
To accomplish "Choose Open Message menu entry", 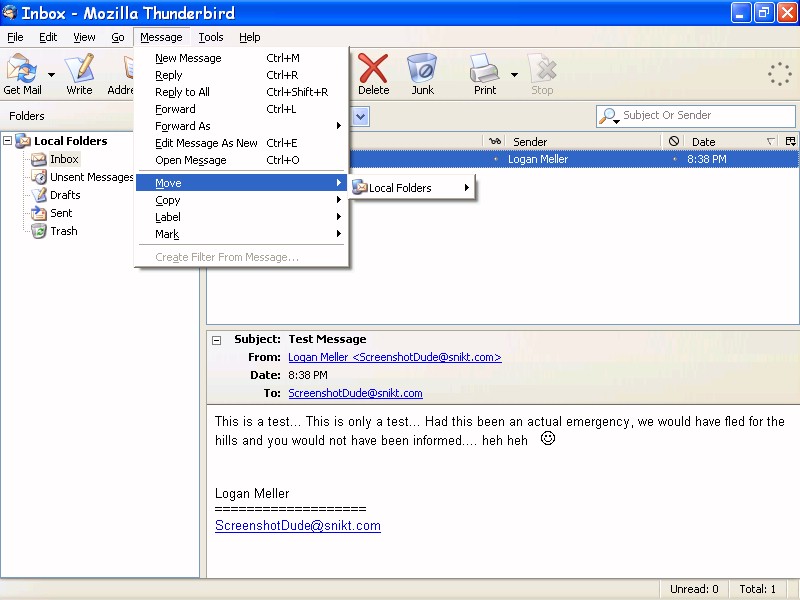I will pos(241,160).
